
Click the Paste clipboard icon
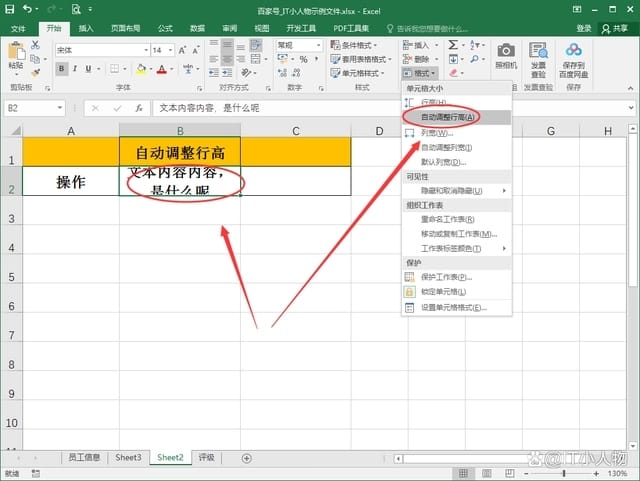pos(16,51)
